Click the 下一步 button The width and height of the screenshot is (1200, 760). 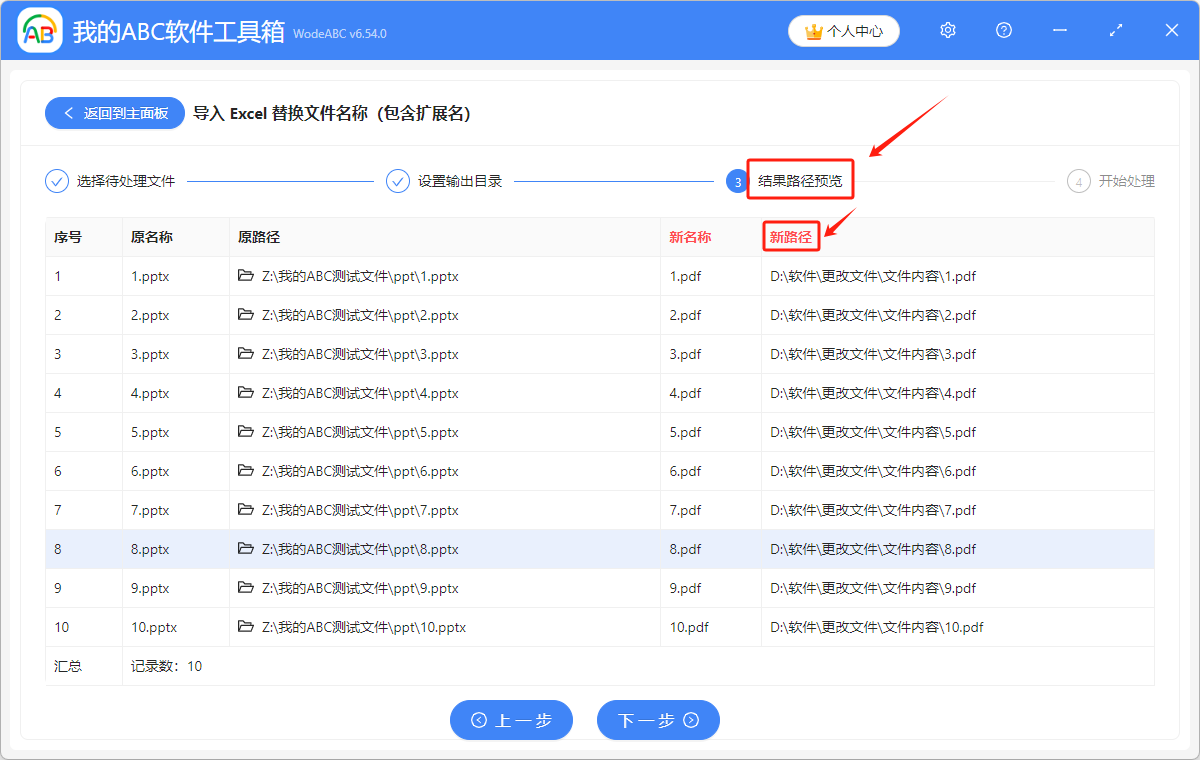click(658, 720)
